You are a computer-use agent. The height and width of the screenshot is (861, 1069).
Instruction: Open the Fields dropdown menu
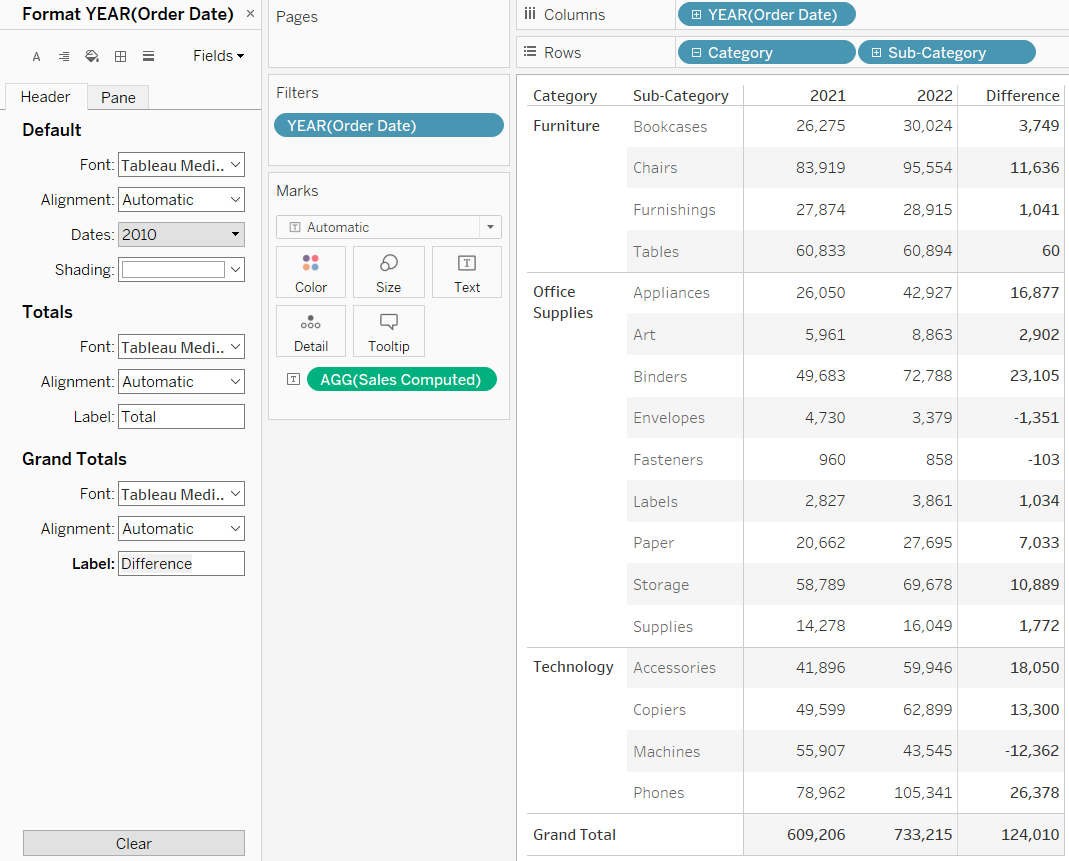(218, 56)
